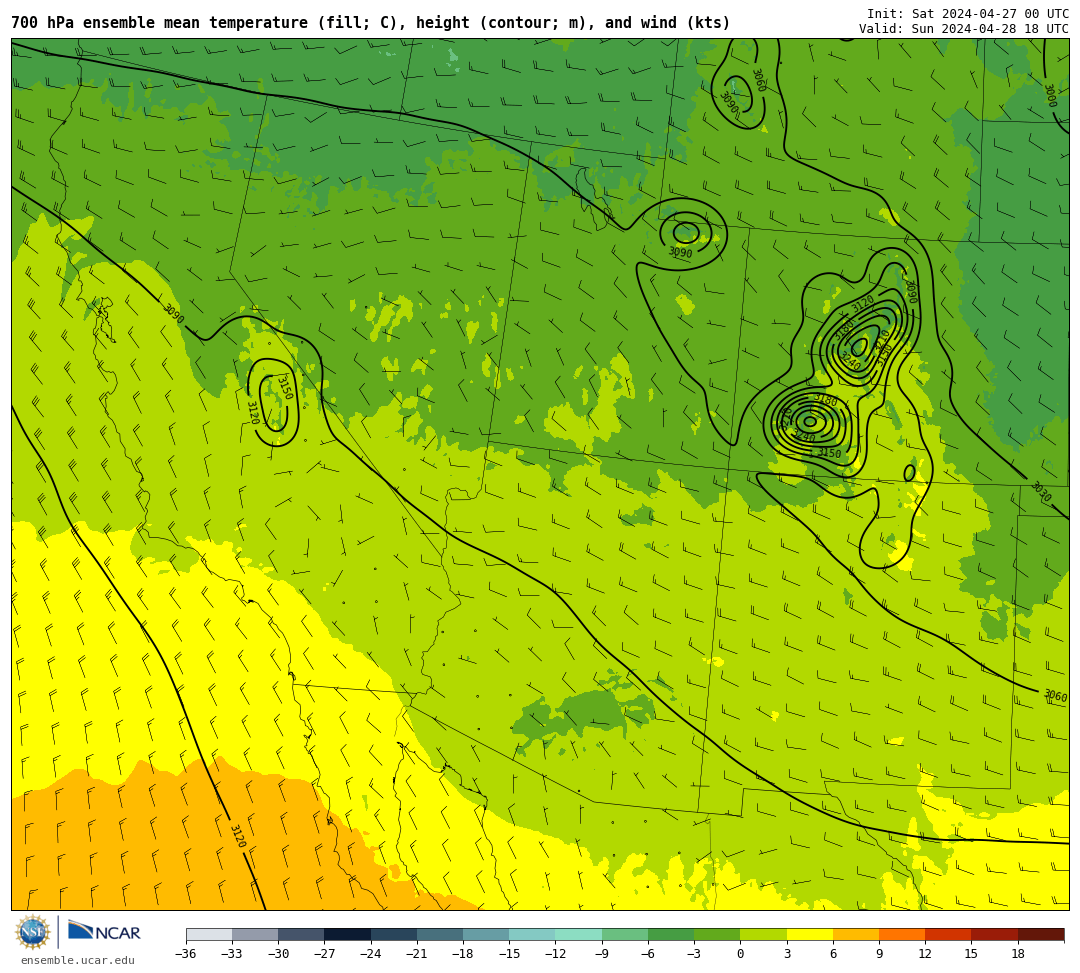
Task: Pick the green -6 to -3 colorbar segment
Action: 671,934
